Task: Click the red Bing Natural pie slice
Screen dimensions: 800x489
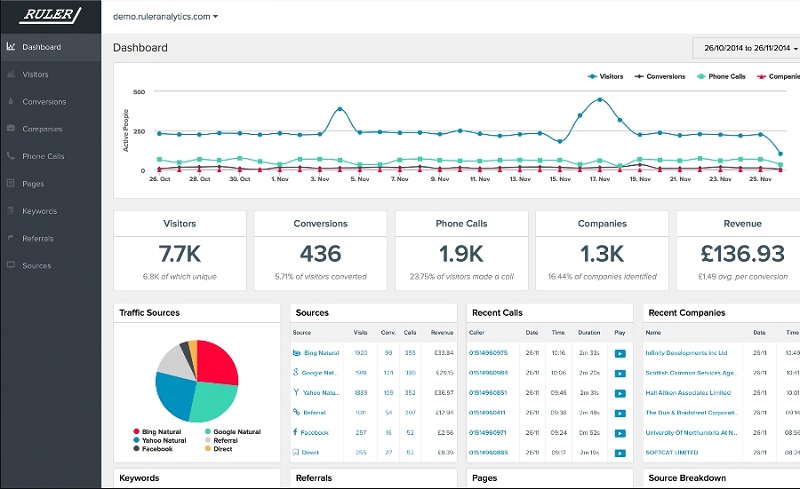Action: pos(214,363)
